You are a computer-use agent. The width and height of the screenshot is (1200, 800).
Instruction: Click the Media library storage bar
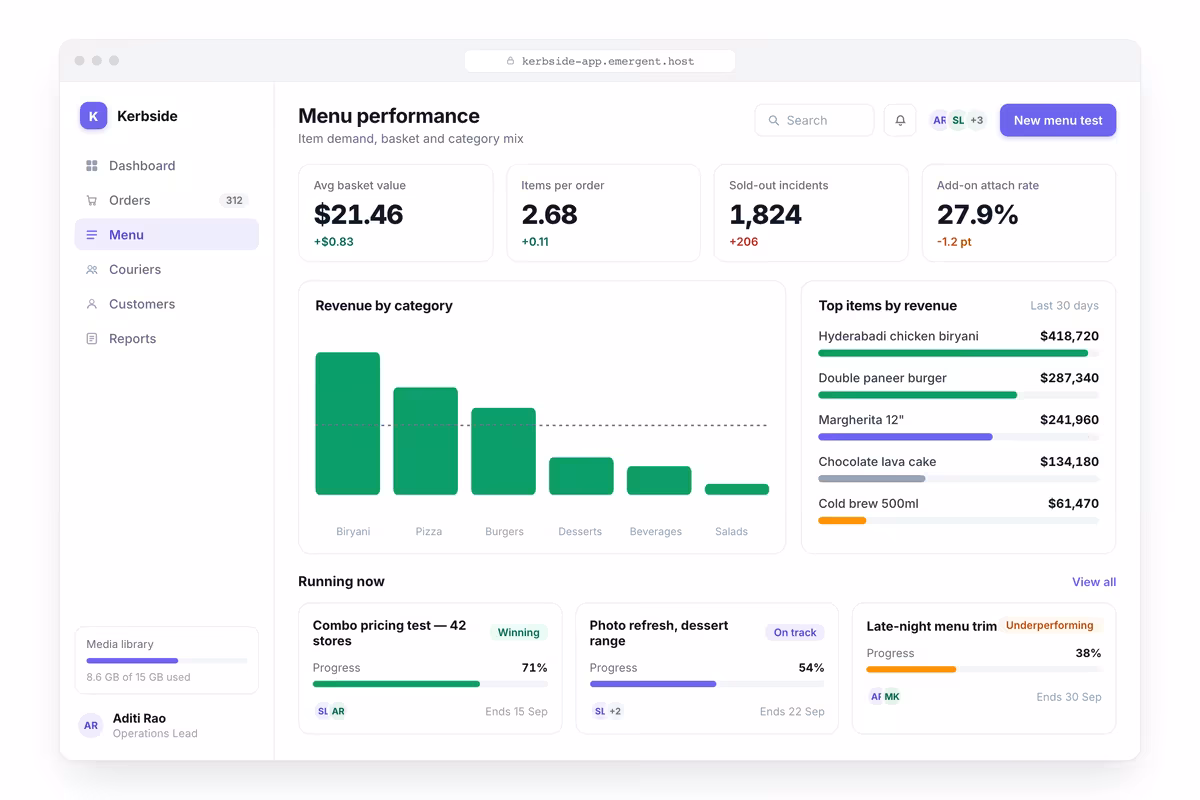[167, 661]
